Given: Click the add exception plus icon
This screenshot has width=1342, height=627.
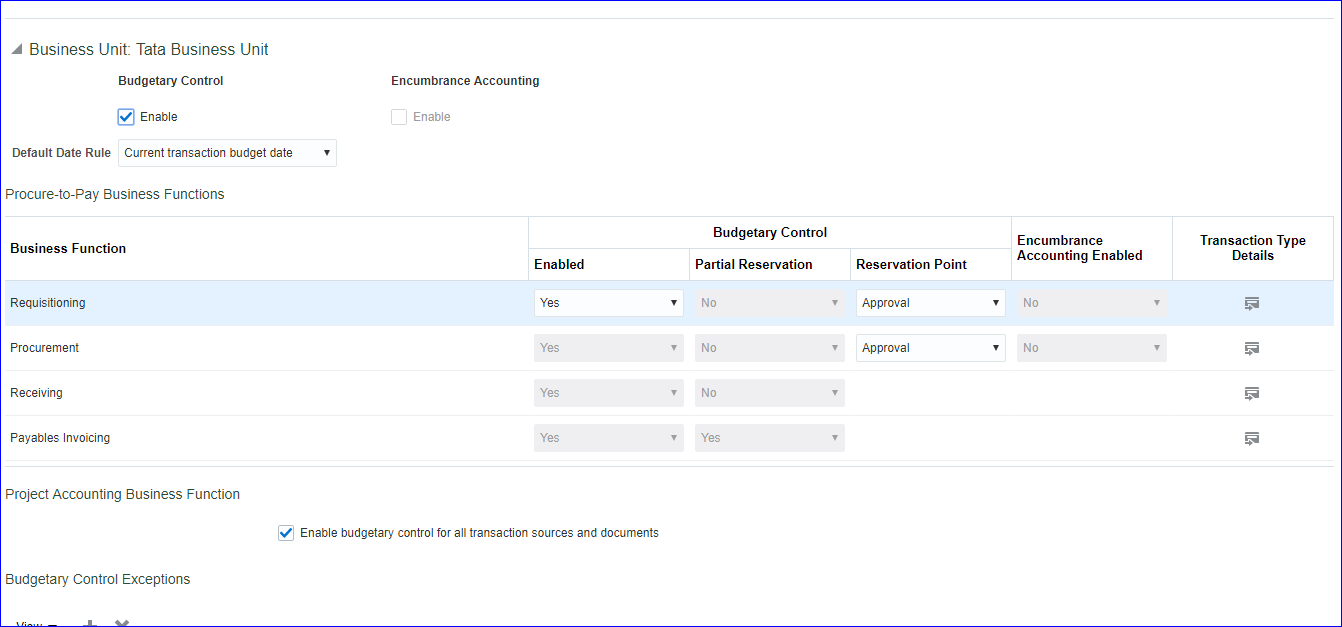Looking at the screenshot, I should click(x=89, y=624).
